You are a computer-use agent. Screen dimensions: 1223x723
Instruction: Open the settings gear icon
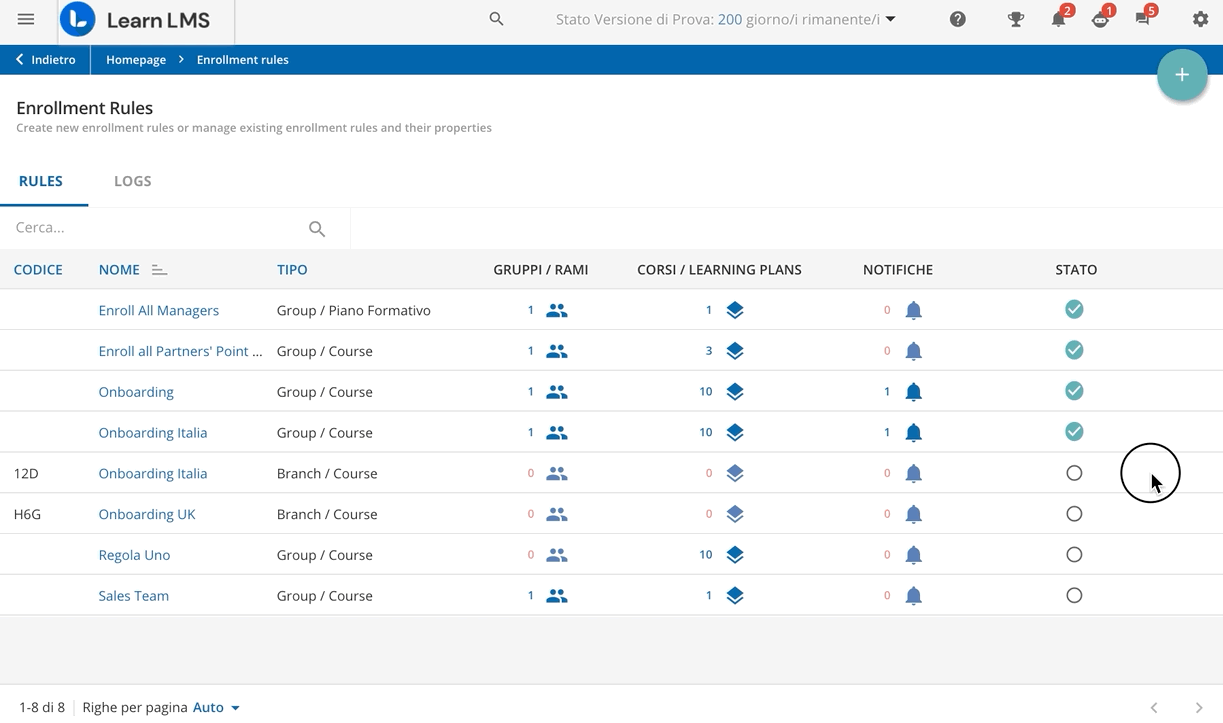coord(1200,19)
